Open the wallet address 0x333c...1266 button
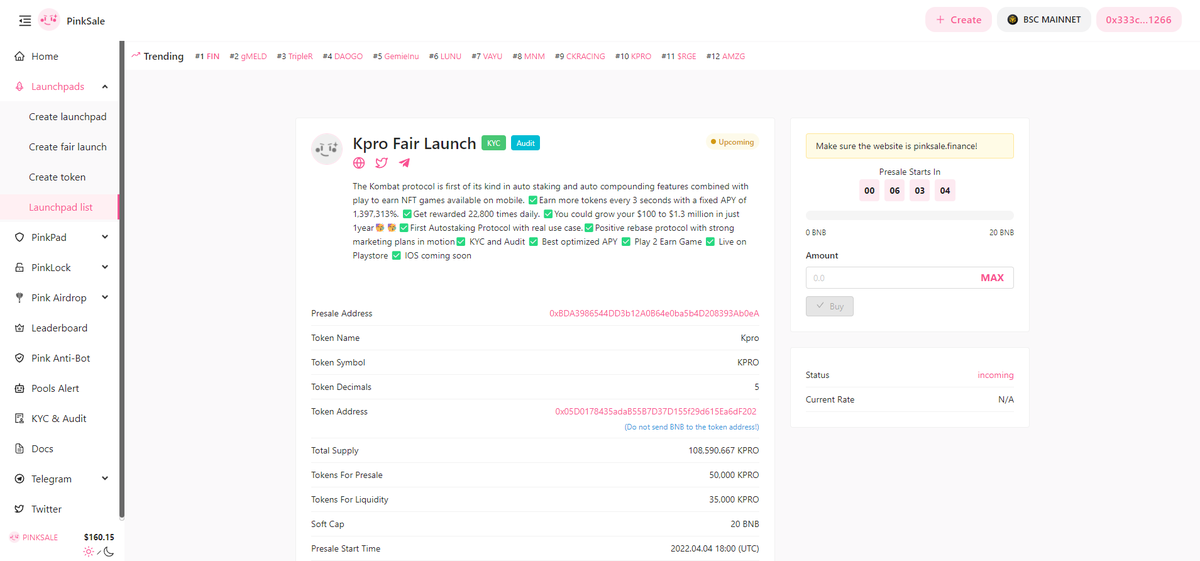Screen dimensions: 1200x561 tap(1138, 20)
